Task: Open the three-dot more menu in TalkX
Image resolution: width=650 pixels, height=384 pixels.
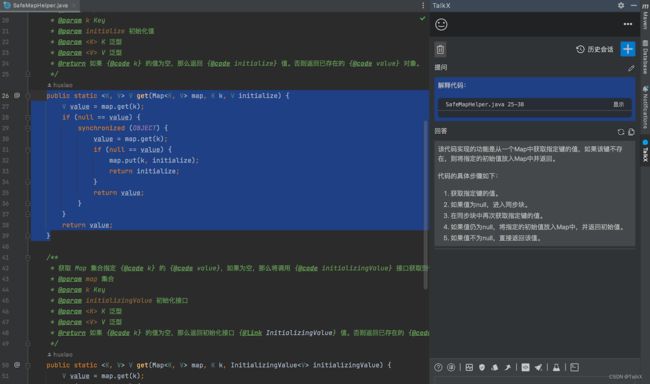Action: click(628, 24)
